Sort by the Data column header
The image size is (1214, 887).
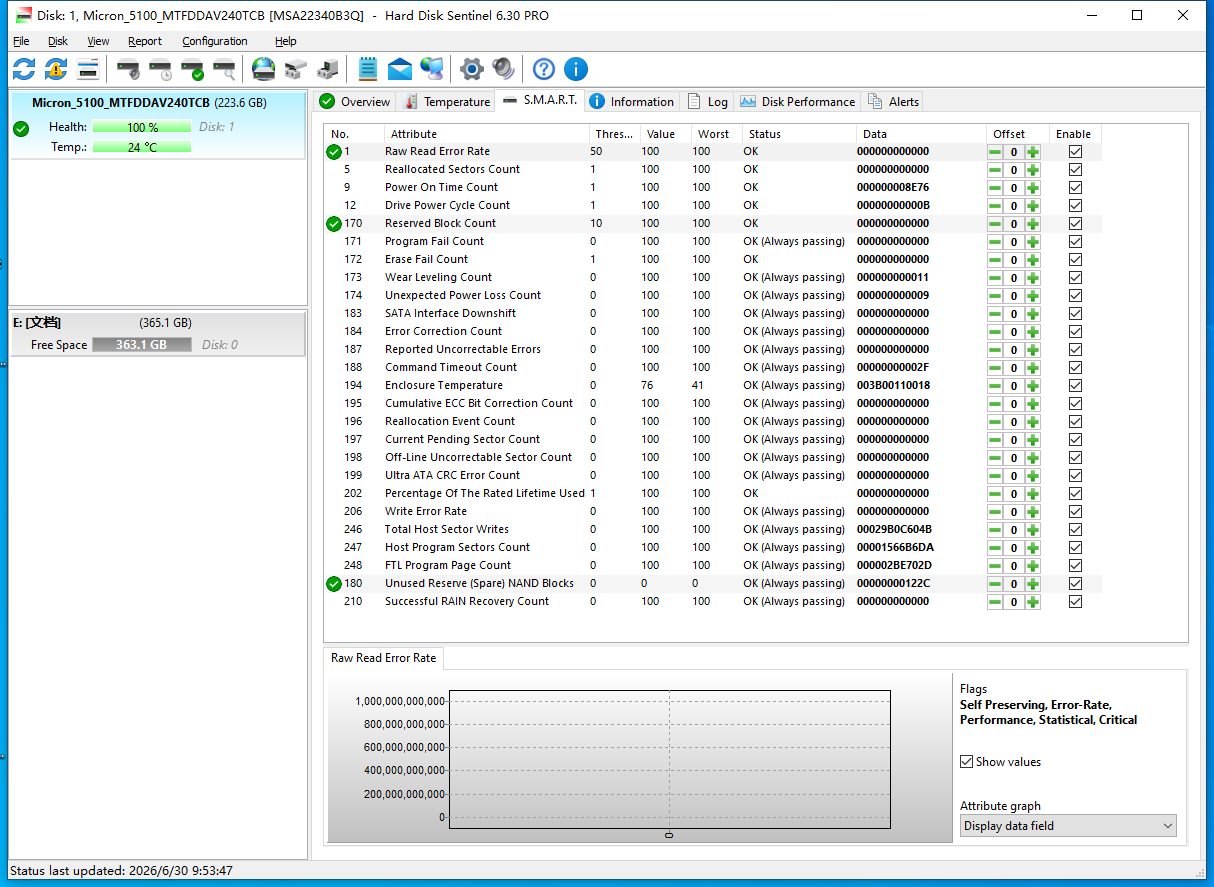click(921, 134)
